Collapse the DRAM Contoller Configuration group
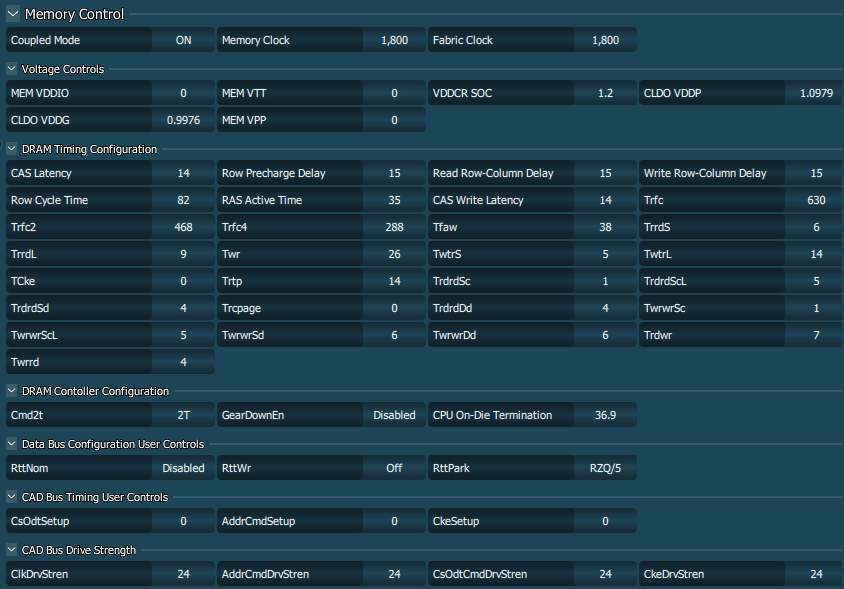The height and width of the screenshot is (589, 844). coord(13,391)
